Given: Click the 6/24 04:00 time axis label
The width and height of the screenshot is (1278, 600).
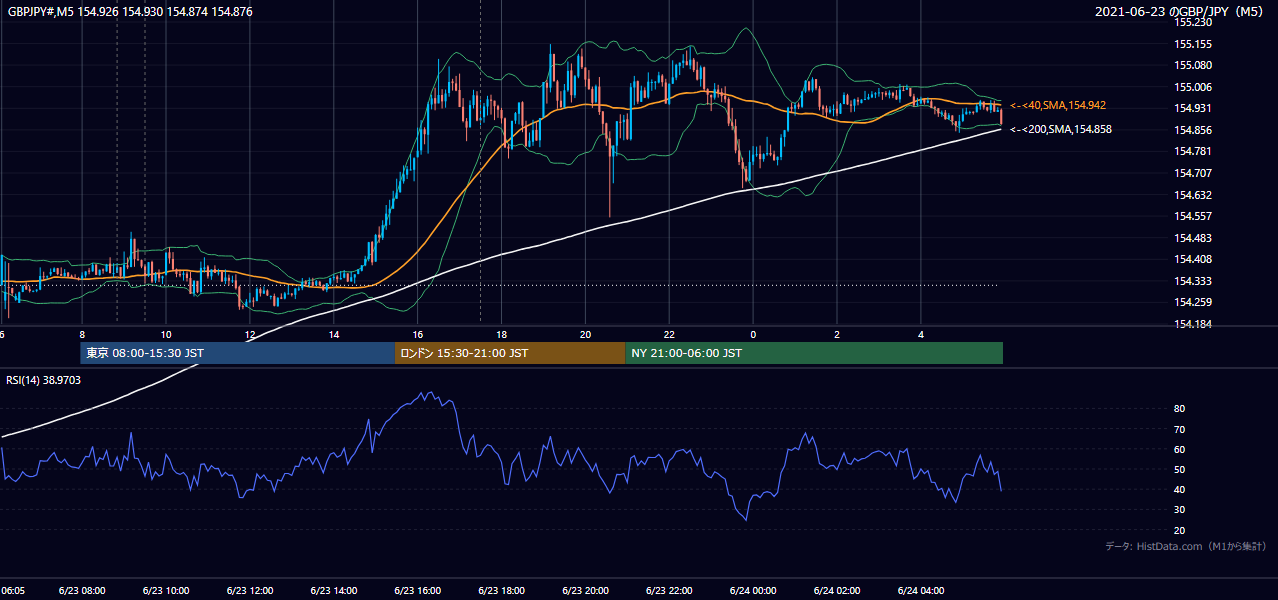Looking at the screenshot, I should coord(922,591).
